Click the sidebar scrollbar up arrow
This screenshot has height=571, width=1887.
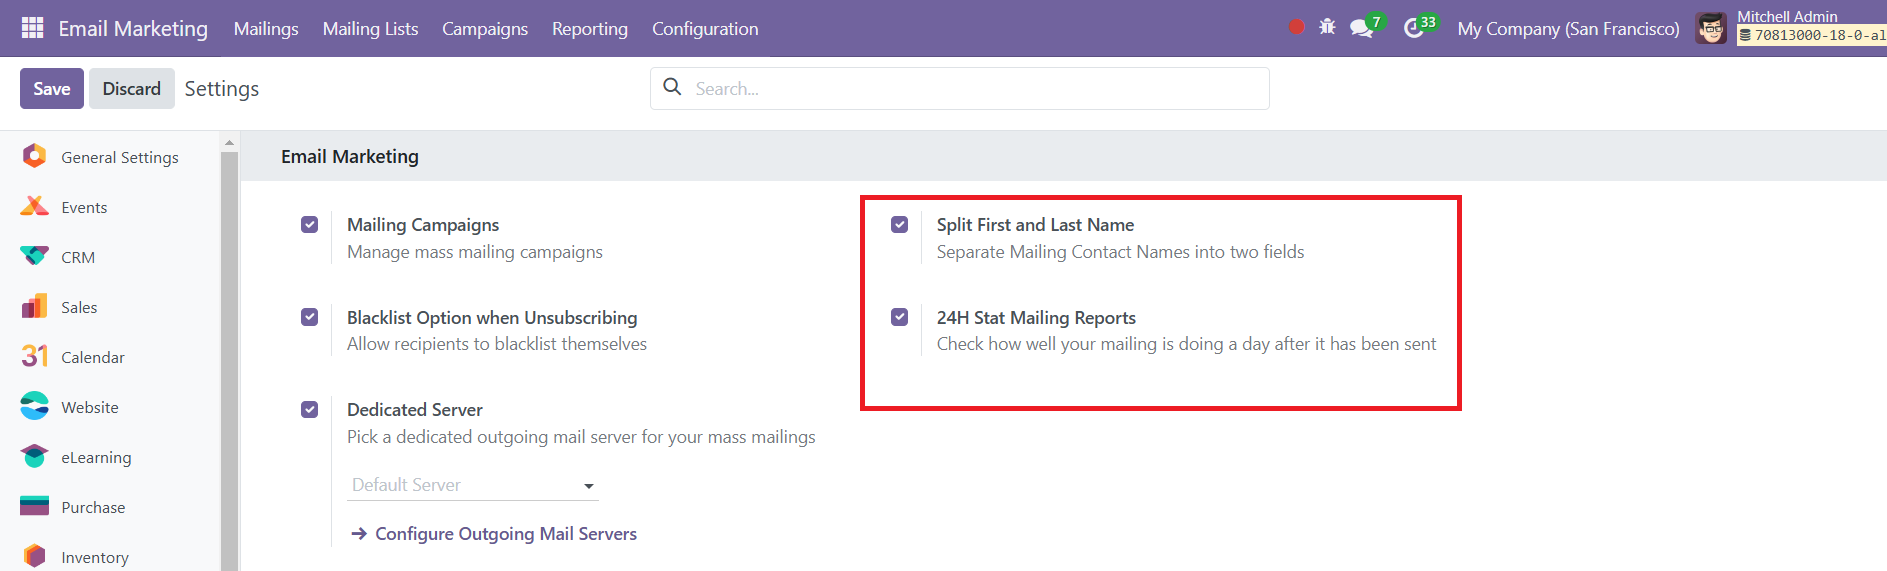pos(230,143)
